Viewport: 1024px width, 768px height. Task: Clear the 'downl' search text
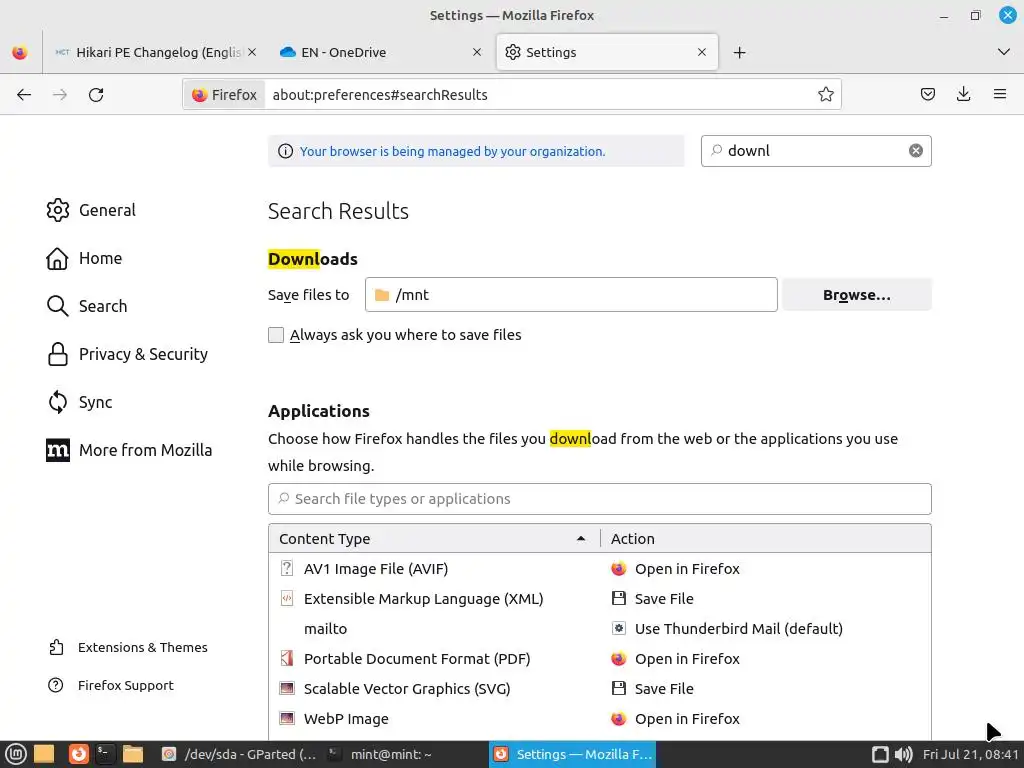click(916, 151)
